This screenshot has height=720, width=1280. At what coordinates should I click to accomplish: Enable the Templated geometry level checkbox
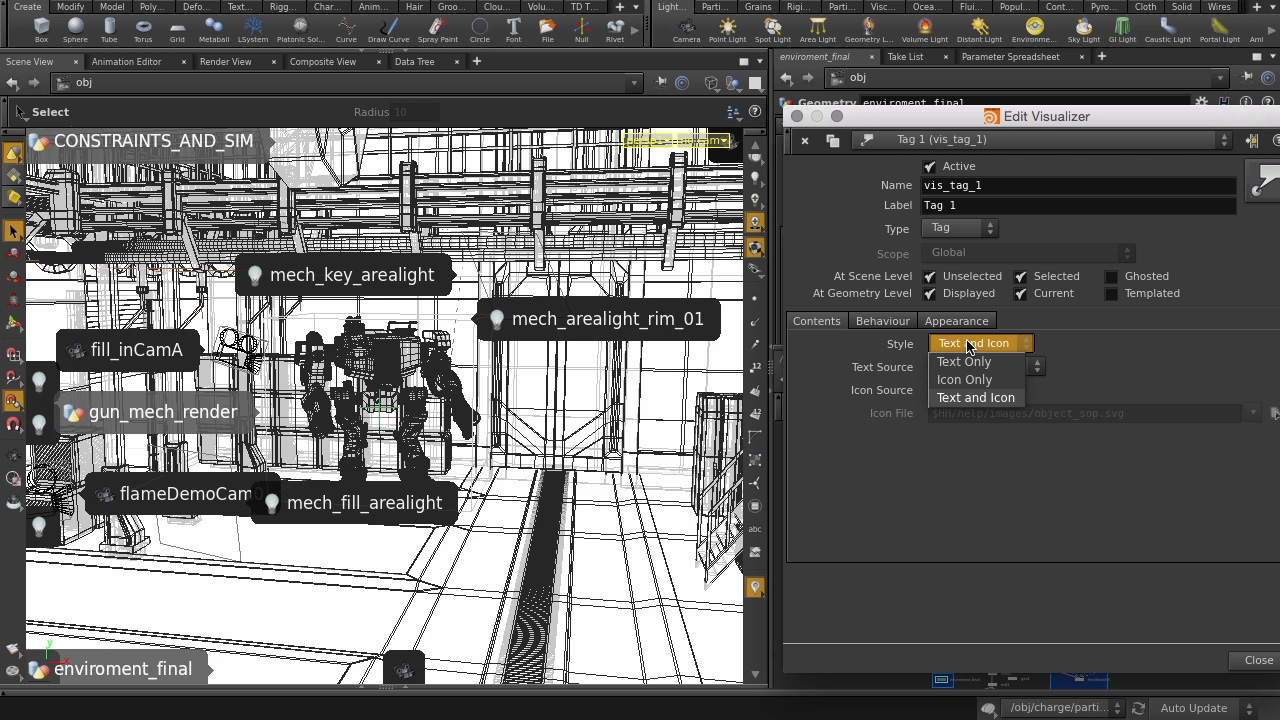click(1111, 294)
